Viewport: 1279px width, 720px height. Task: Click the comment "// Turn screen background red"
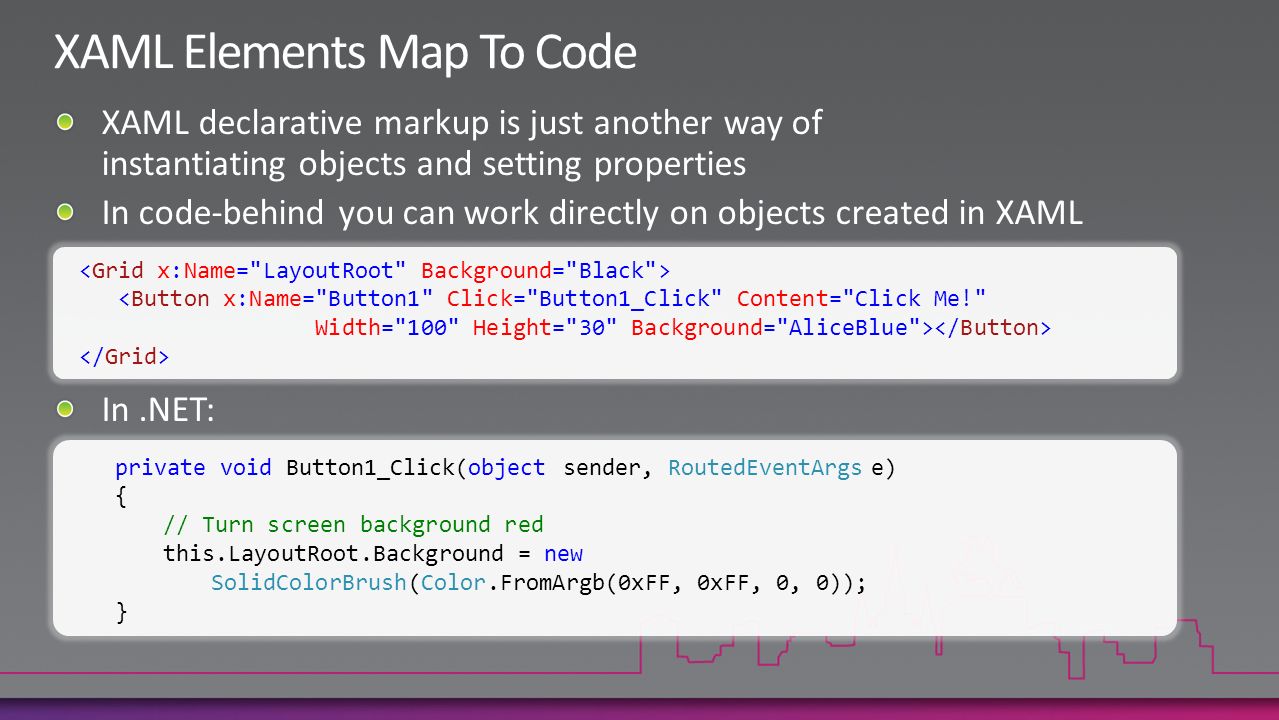click(x=353, y=525)
